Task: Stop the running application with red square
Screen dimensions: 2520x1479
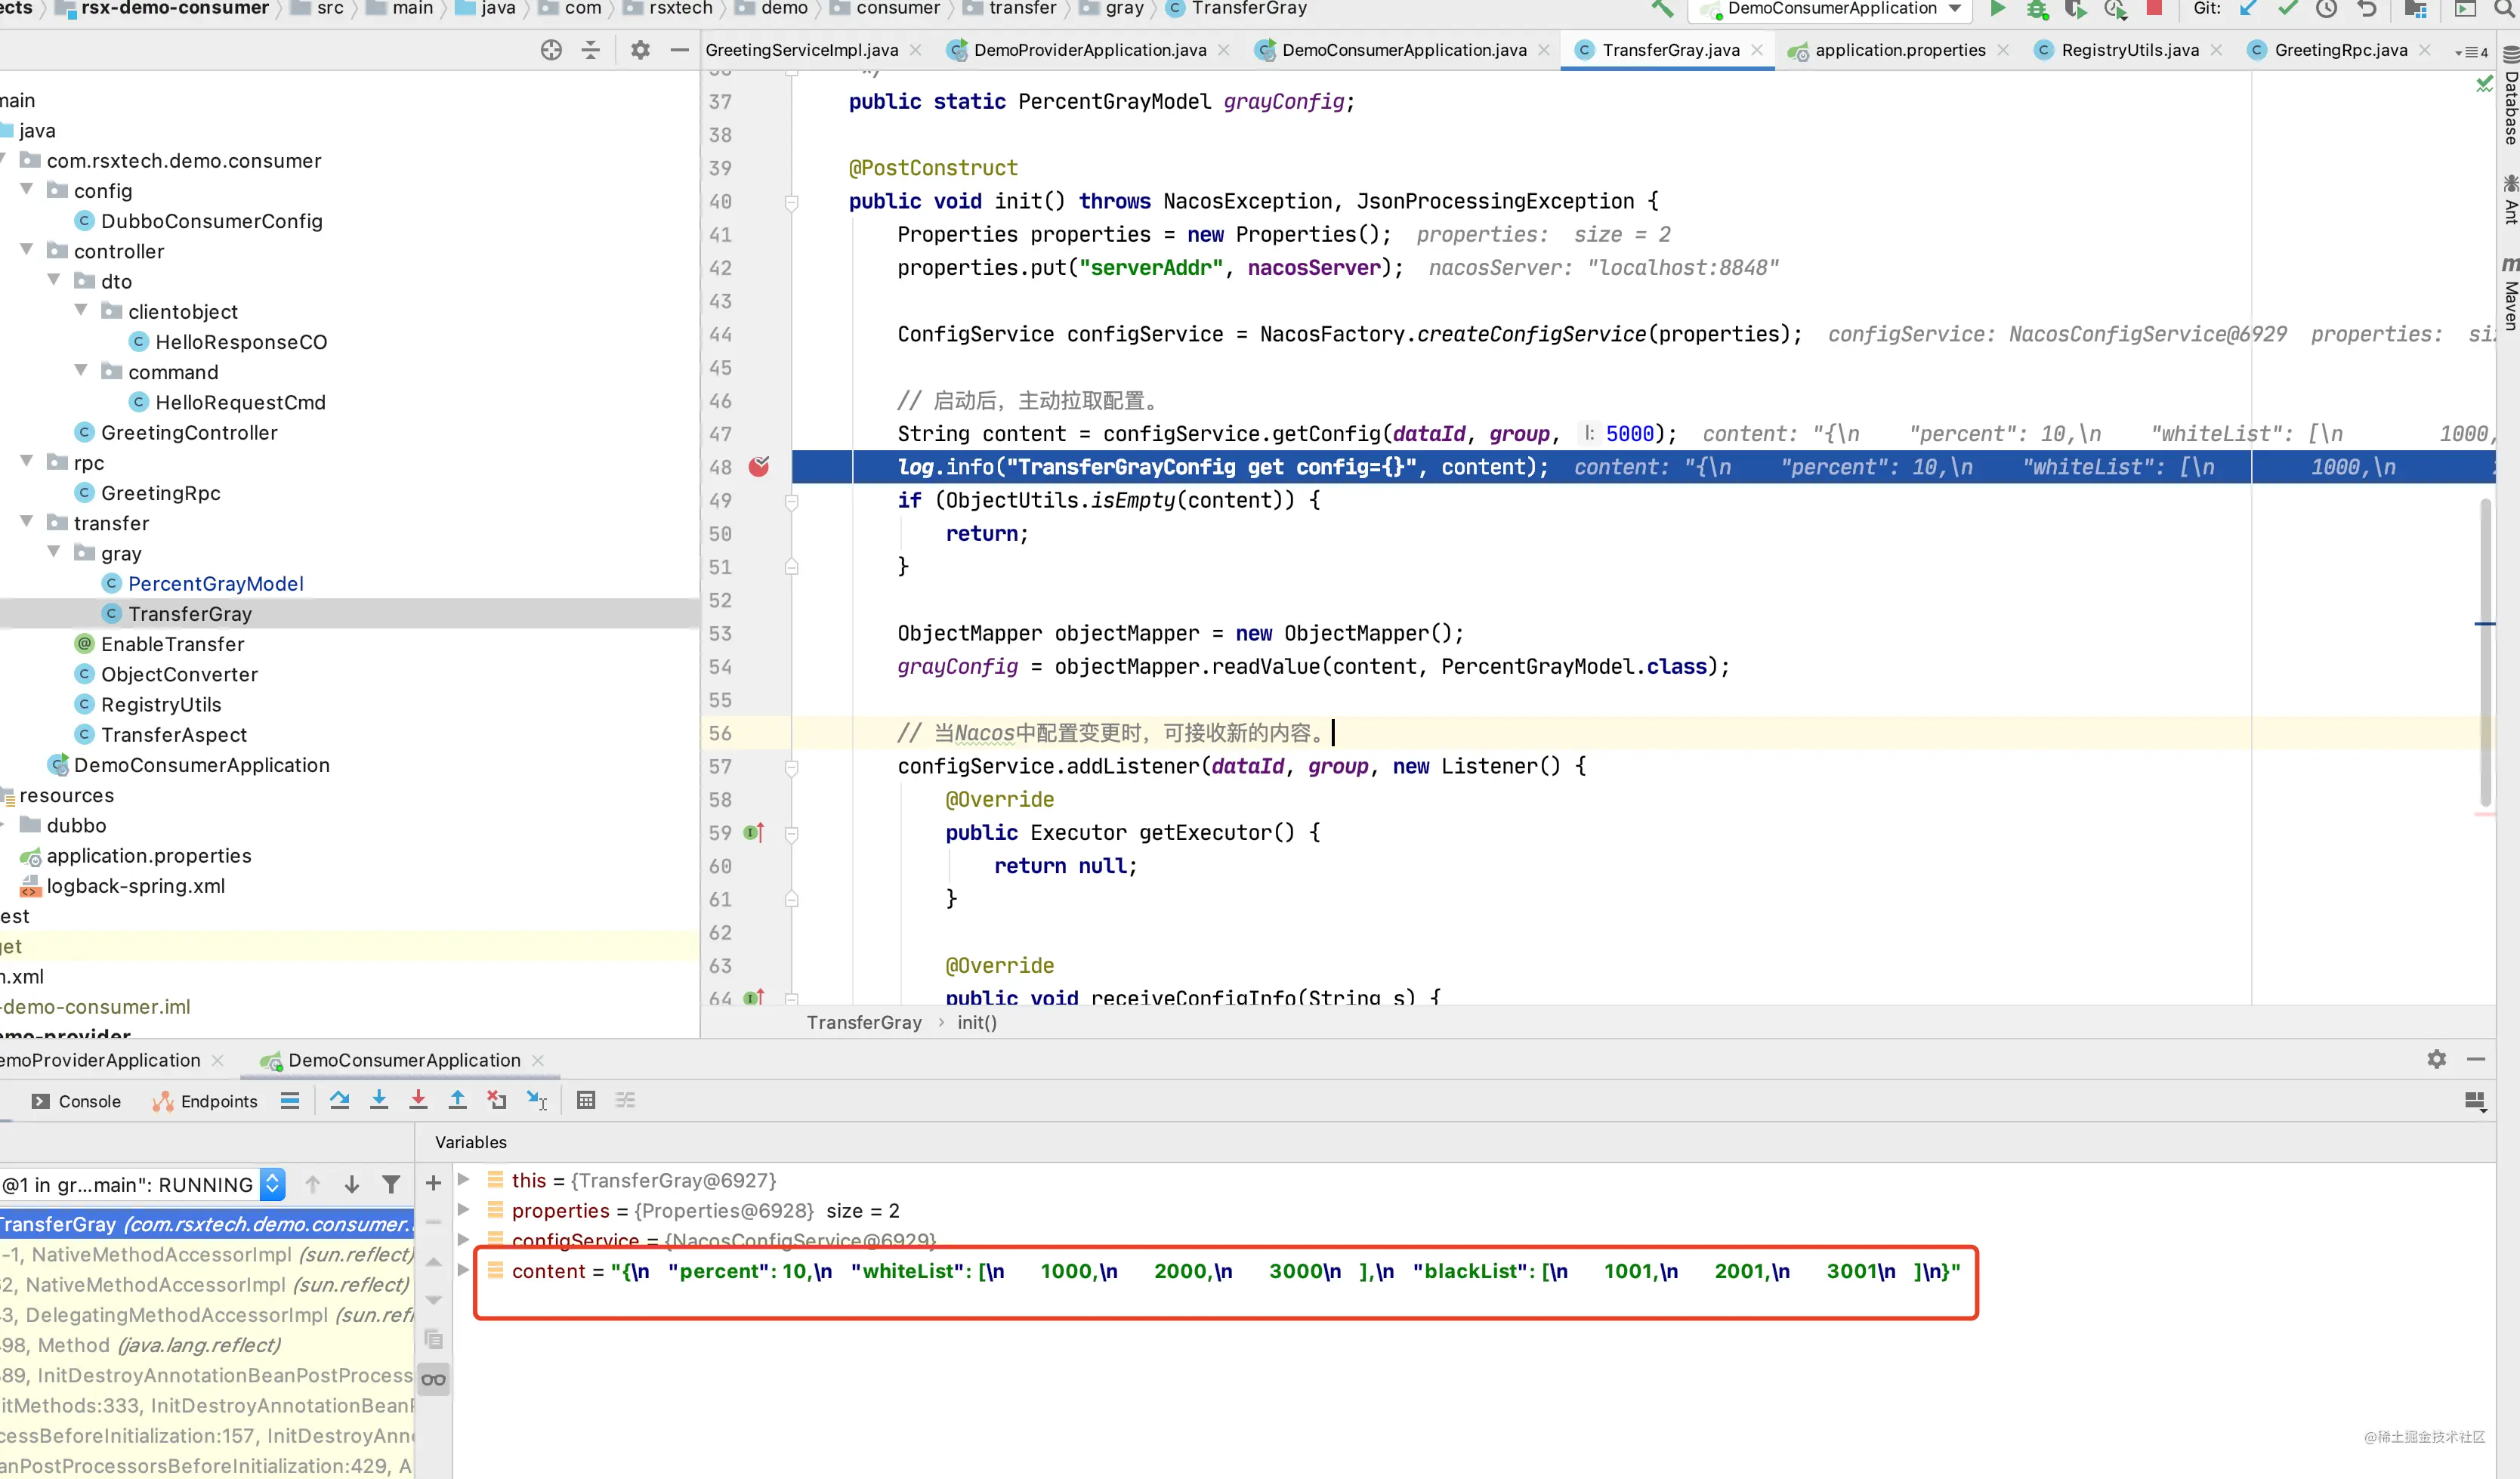Action: tap(2154, 9)
